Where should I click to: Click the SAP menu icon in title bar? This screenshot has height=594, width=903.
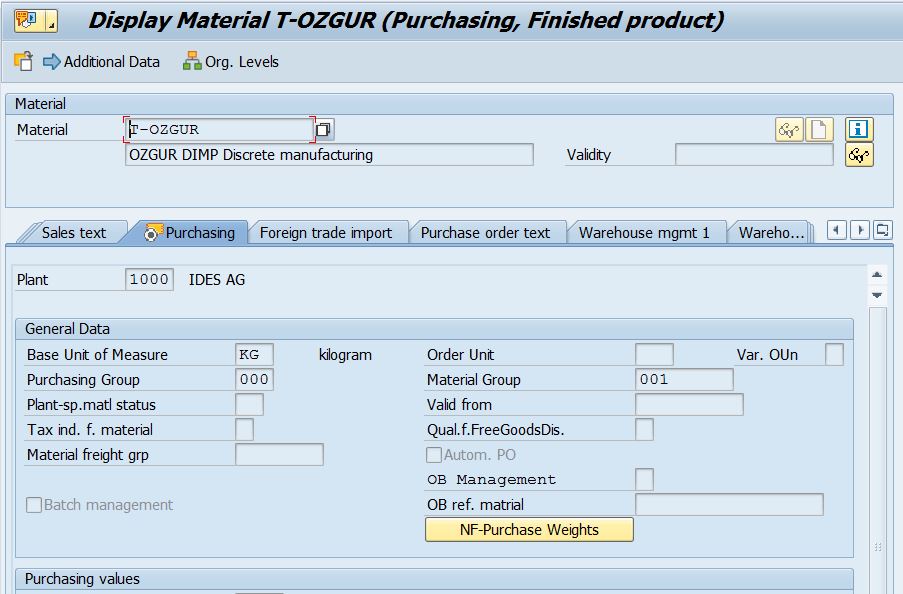click(x=36, y=21)
